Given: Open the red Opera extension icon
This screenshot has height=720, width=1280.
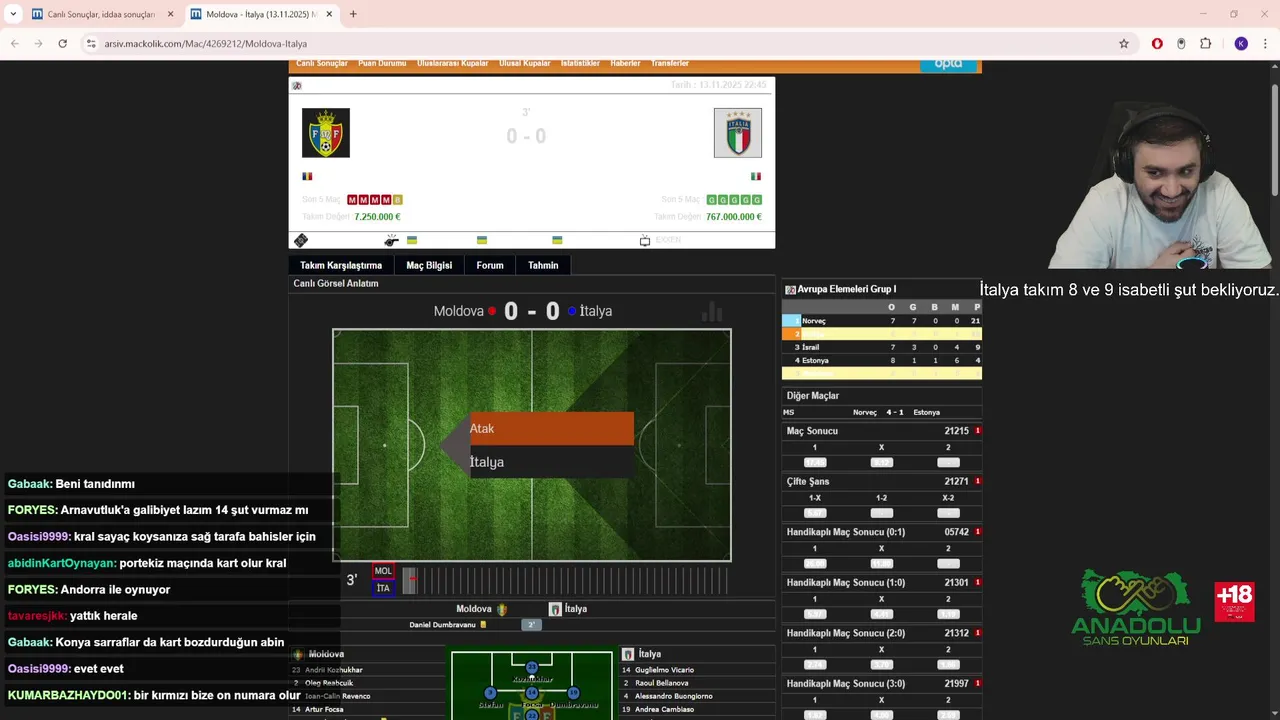Looking at the screenshot, I should coord(1157,44).
